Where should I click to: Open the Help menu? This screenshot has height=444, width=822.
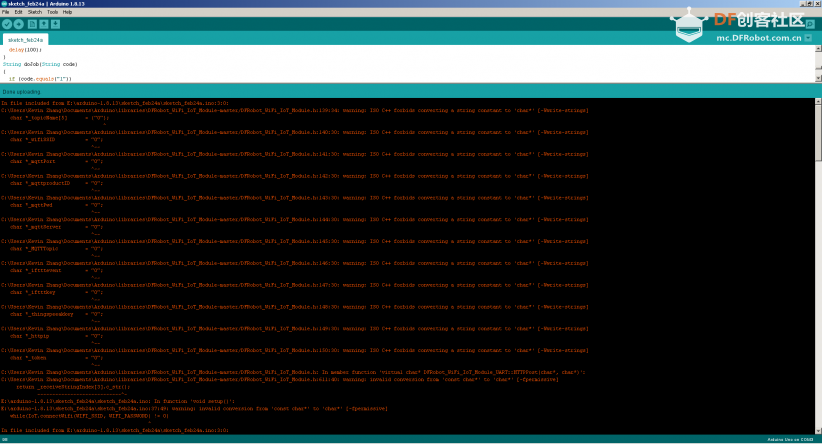[68, 12]
